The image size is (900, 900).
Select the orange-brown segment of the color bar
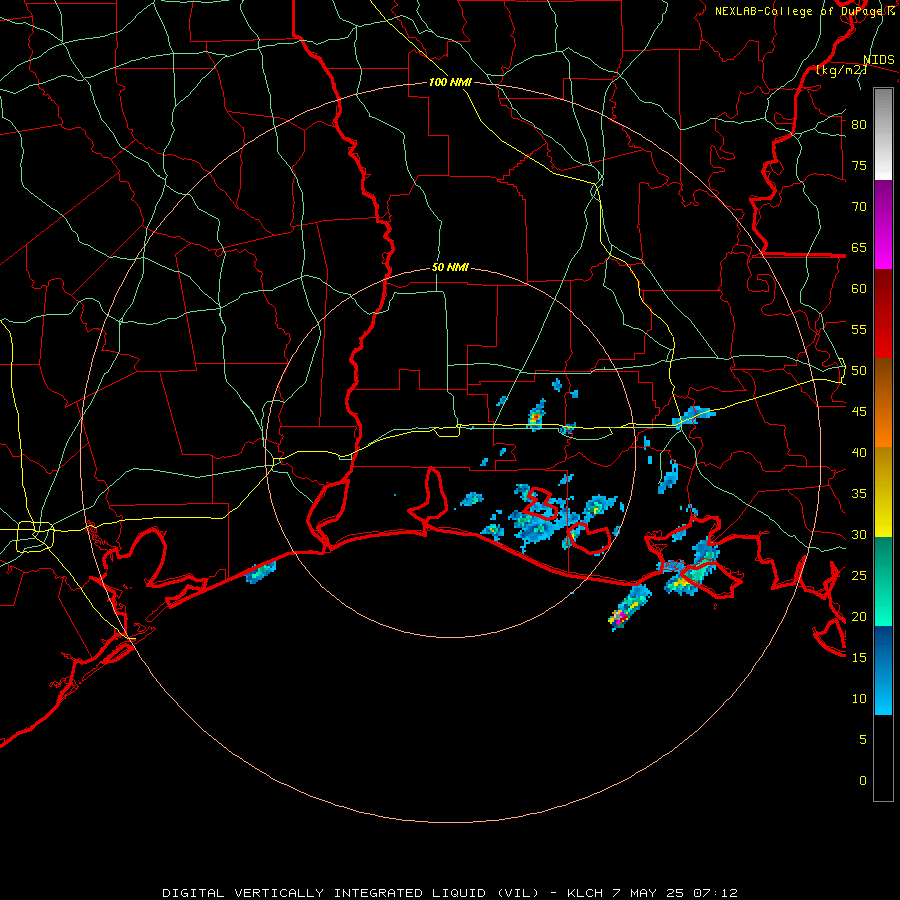coord(883,404)
